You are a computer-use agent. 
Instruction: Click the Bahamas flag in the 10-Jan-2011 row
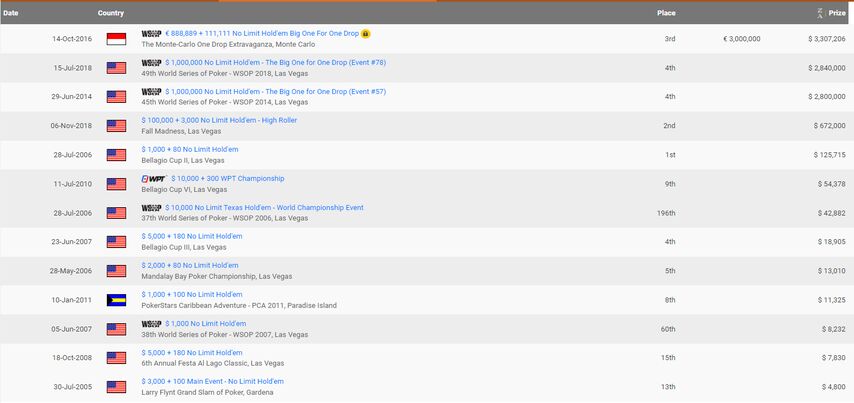117,300
